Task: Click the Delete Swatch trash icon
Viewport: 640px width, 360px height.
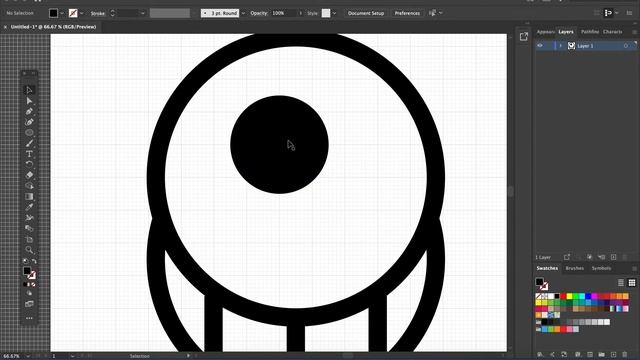Action: (x=624, y=355)
